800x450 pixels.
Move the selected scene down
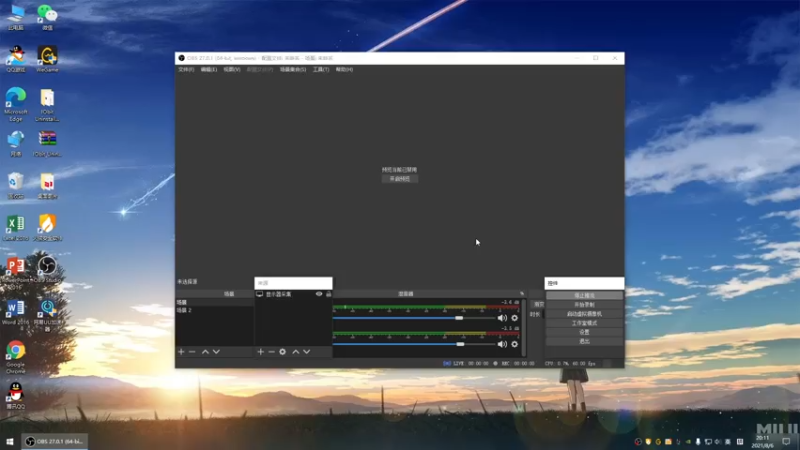point(216,352)
